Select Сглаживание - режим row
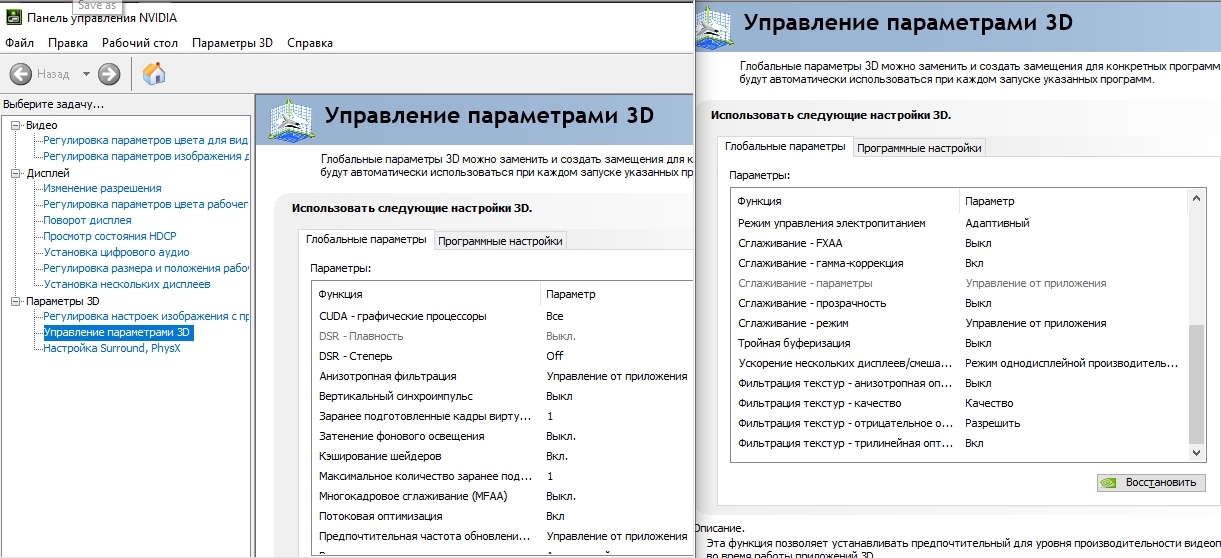1221x558 pixels. pos(959,323)
